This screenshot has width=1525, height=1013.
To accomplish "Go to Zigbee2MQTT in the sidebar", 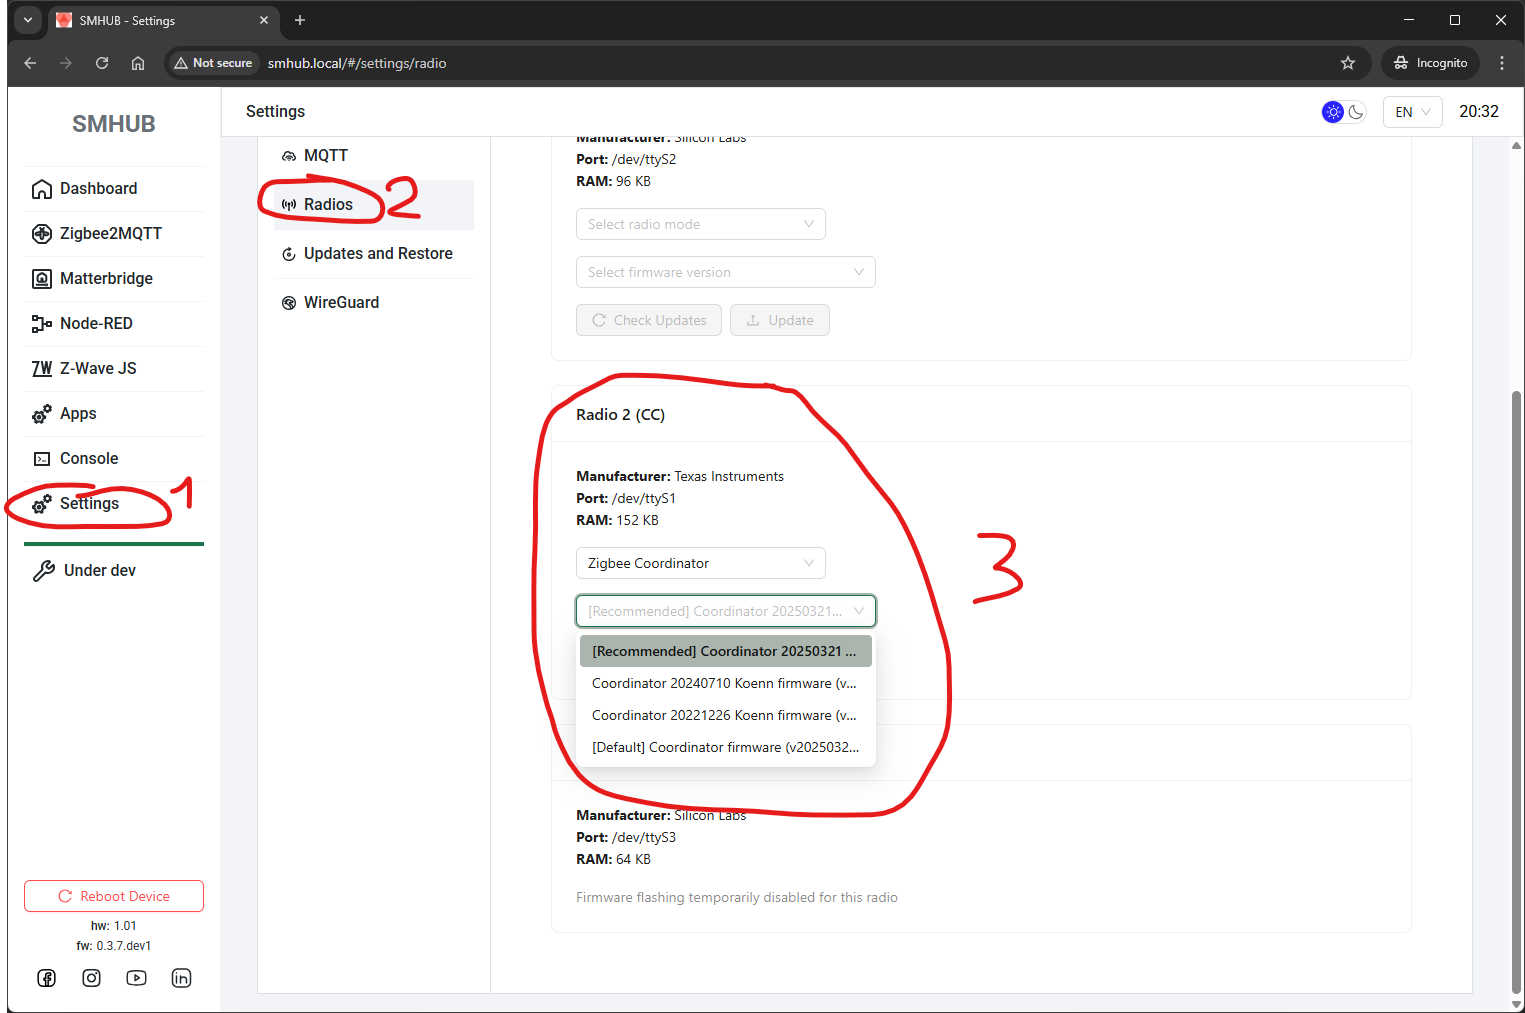I will [x=110, y=233].
